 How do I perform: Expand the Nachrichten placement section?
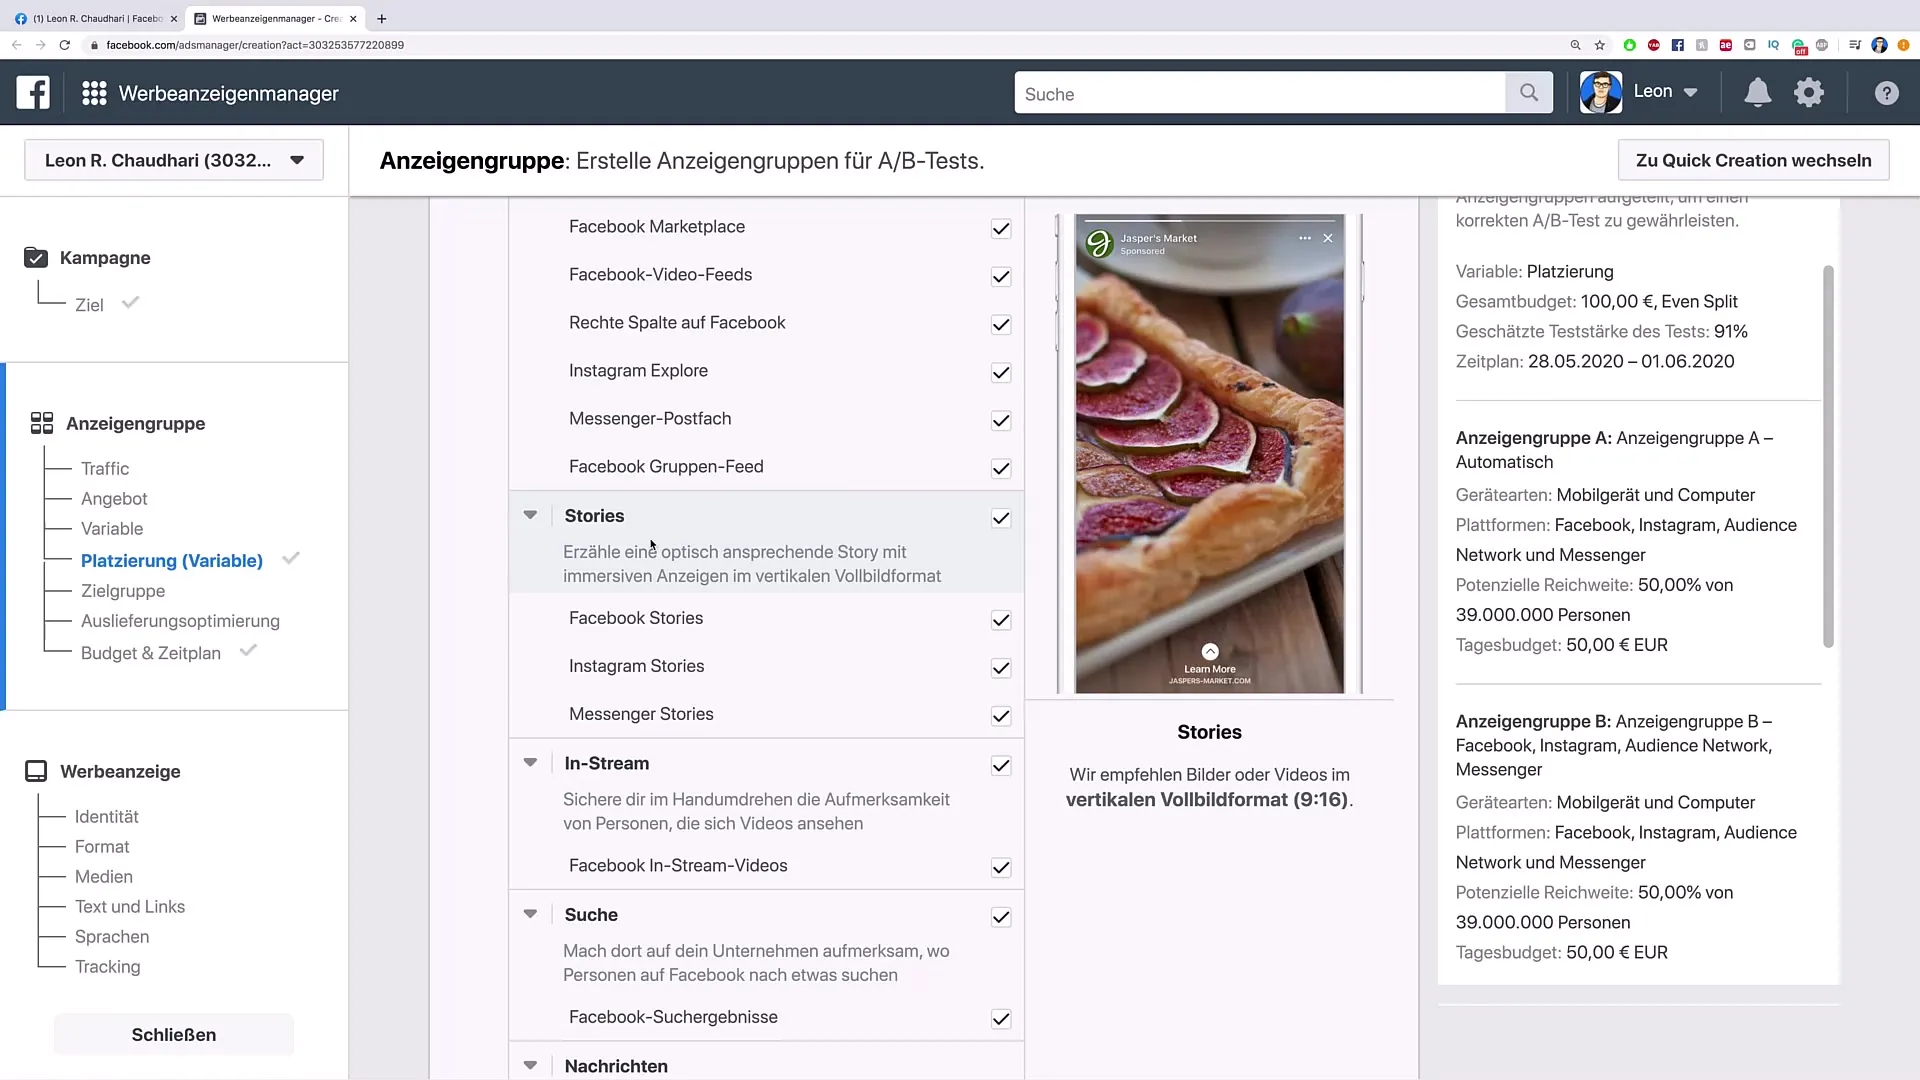[x=529, y=1065]
